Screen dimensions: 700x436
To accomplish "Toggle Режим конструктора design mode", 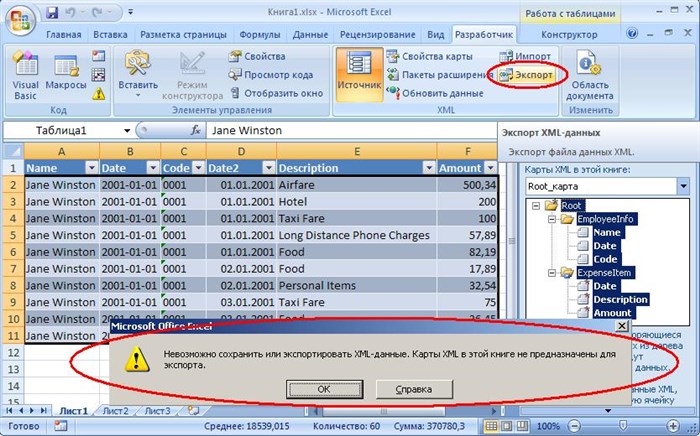I will (x=192, y=76).
